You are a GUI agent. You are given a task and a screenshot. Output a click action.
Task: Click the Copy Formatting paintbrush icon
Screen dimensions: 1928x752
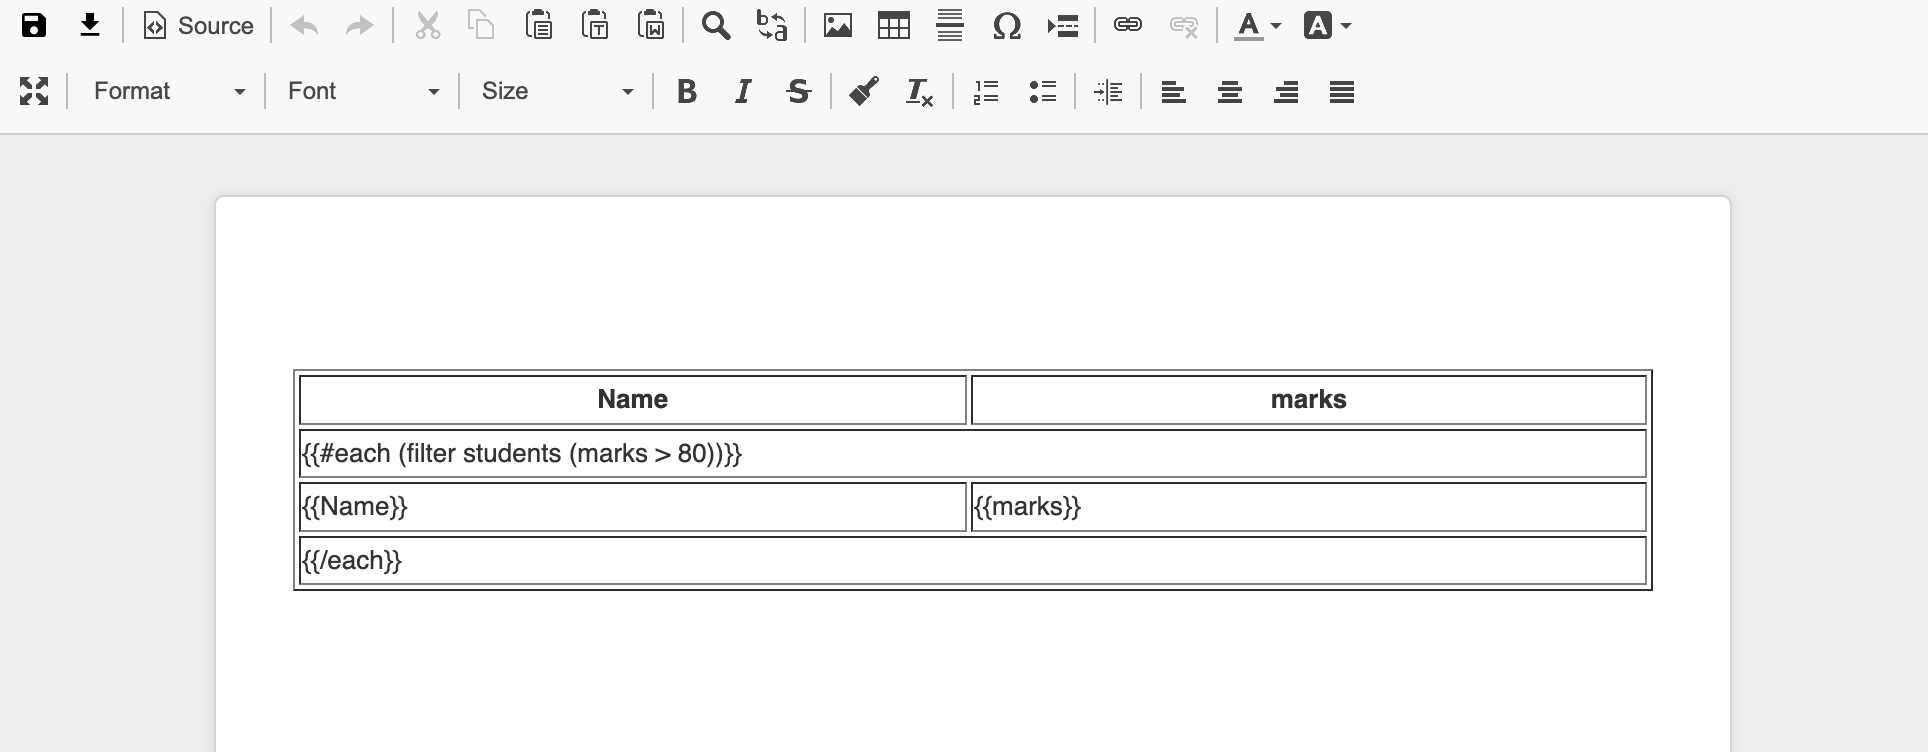click(x=863, y=92)
